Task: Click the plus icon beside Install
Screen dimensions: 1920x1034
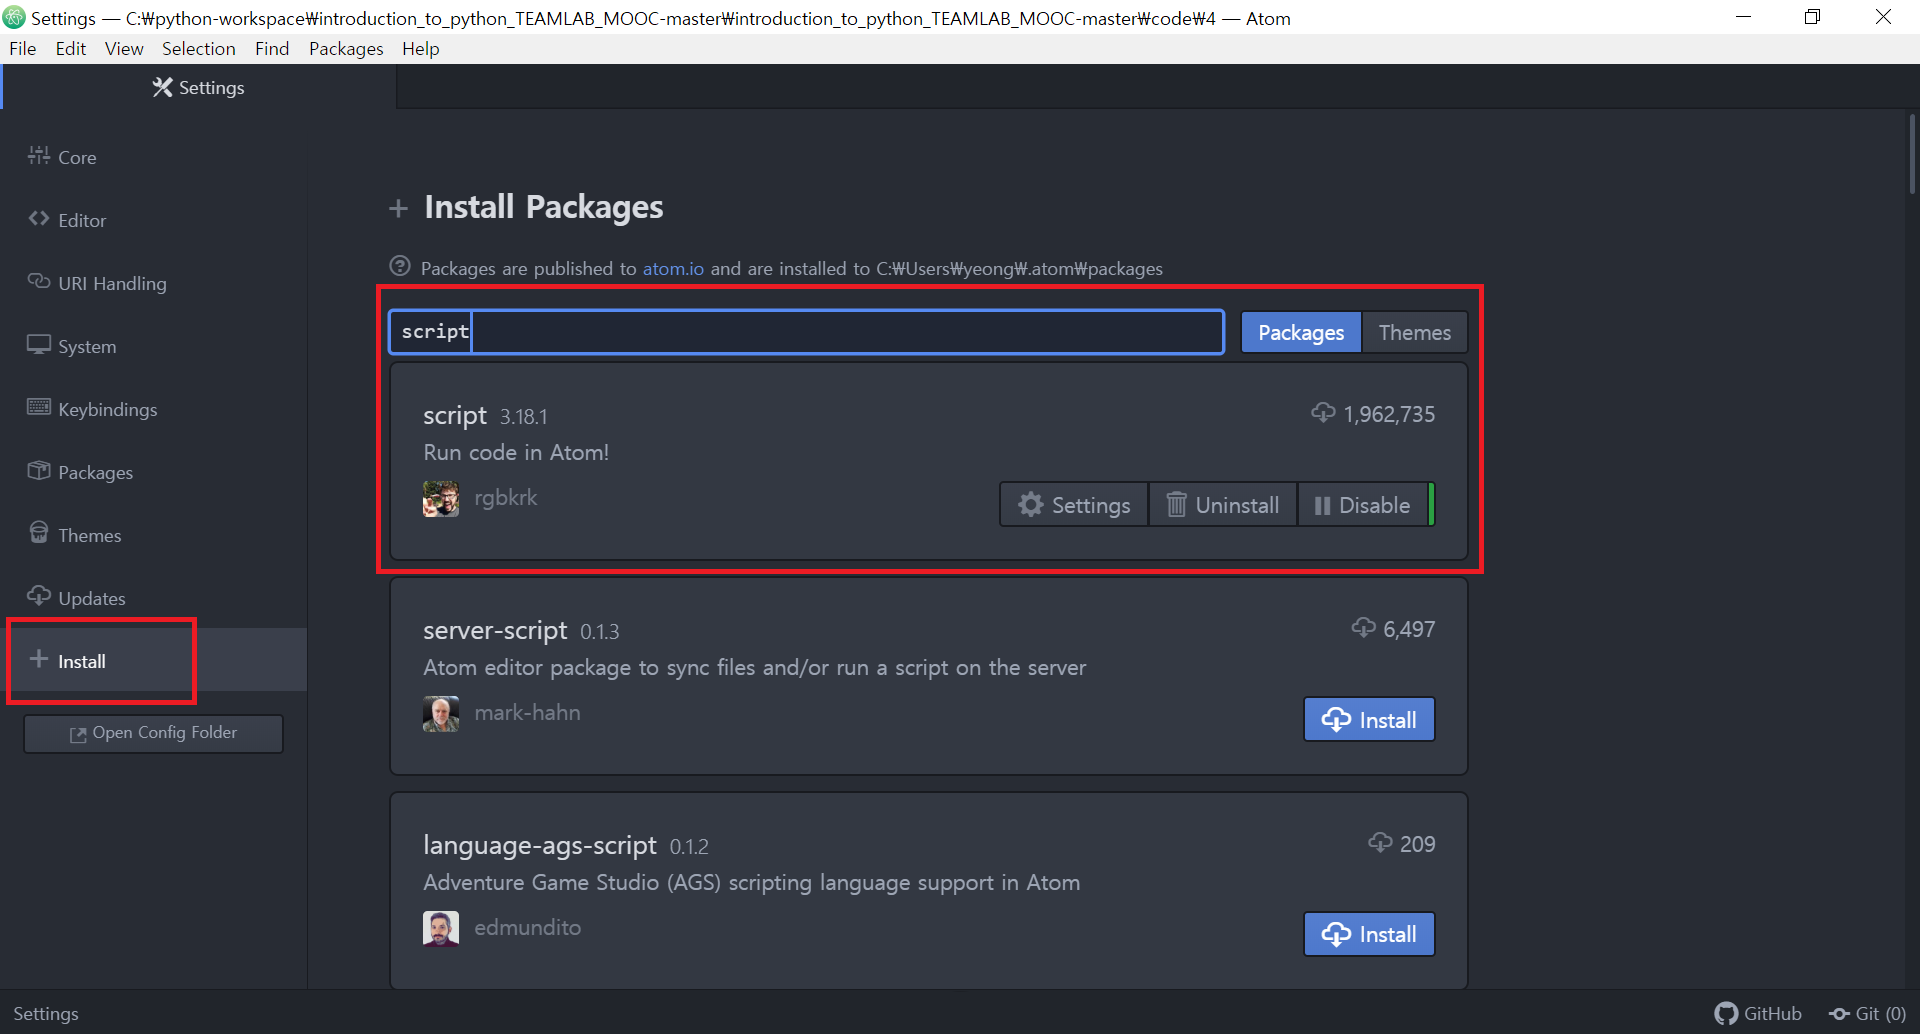Action: coord(39,659)
